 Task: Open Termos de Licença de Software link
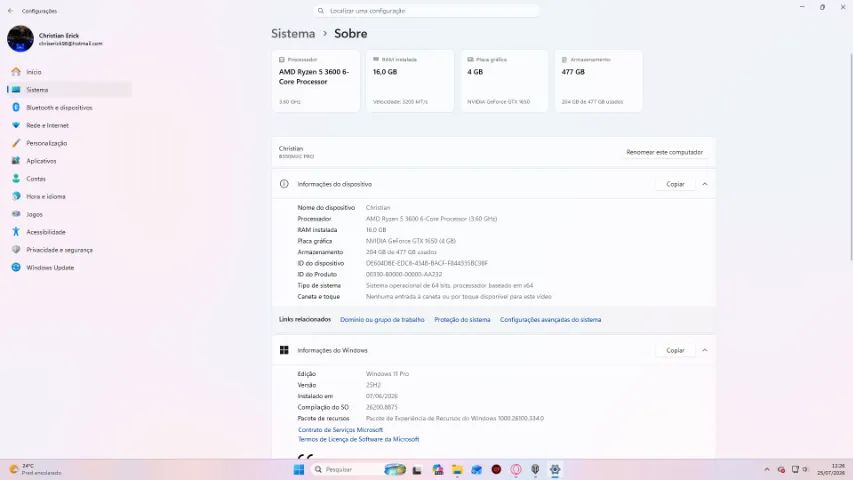coord(358,439)
